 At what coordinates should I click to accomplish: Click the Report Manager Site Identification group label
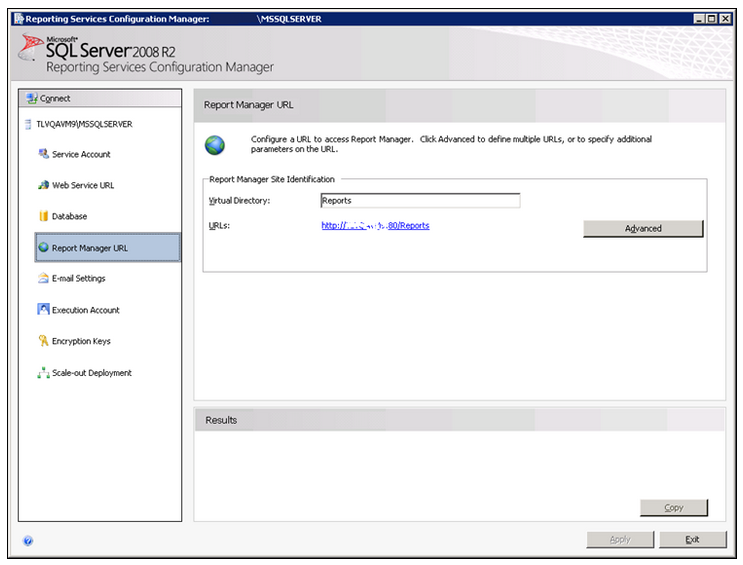pyautogui.click(x=272, y=179)
